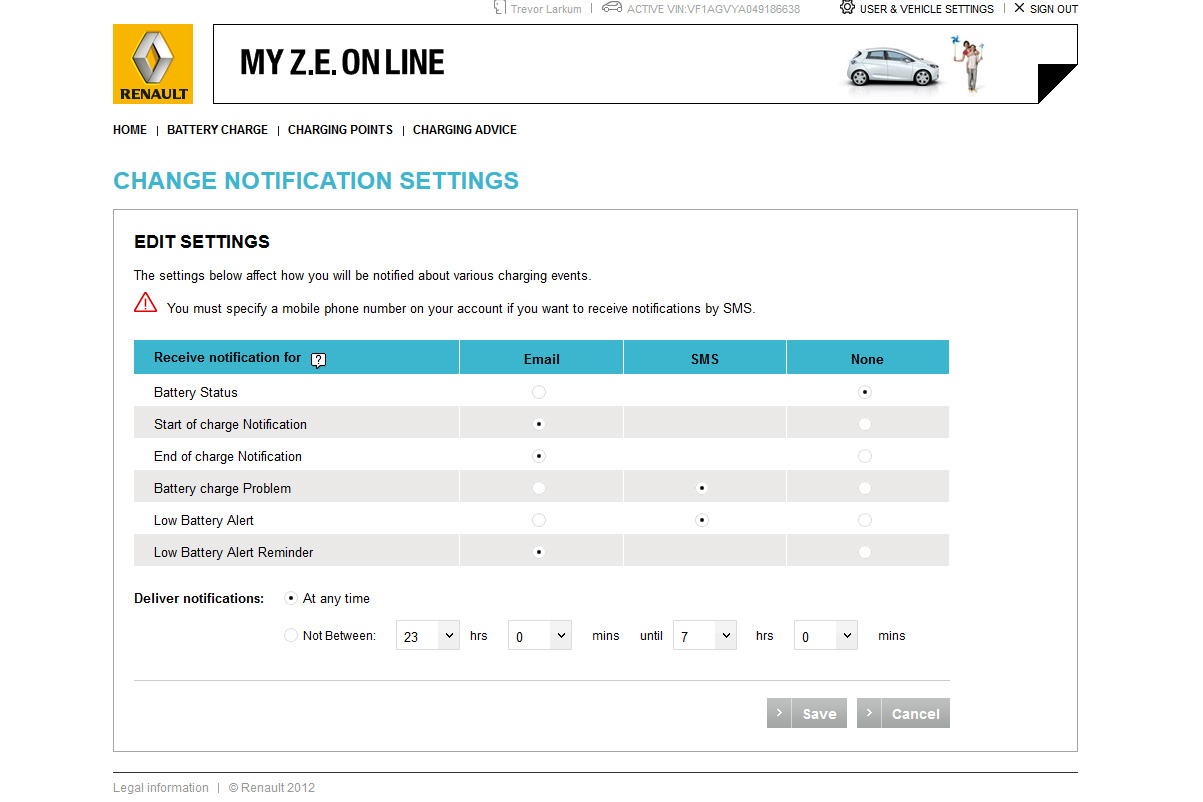This screenshot has height=802, width=1203.
Task: Click the © Renault 2012 footer text
Action: (x=271, y=788)
